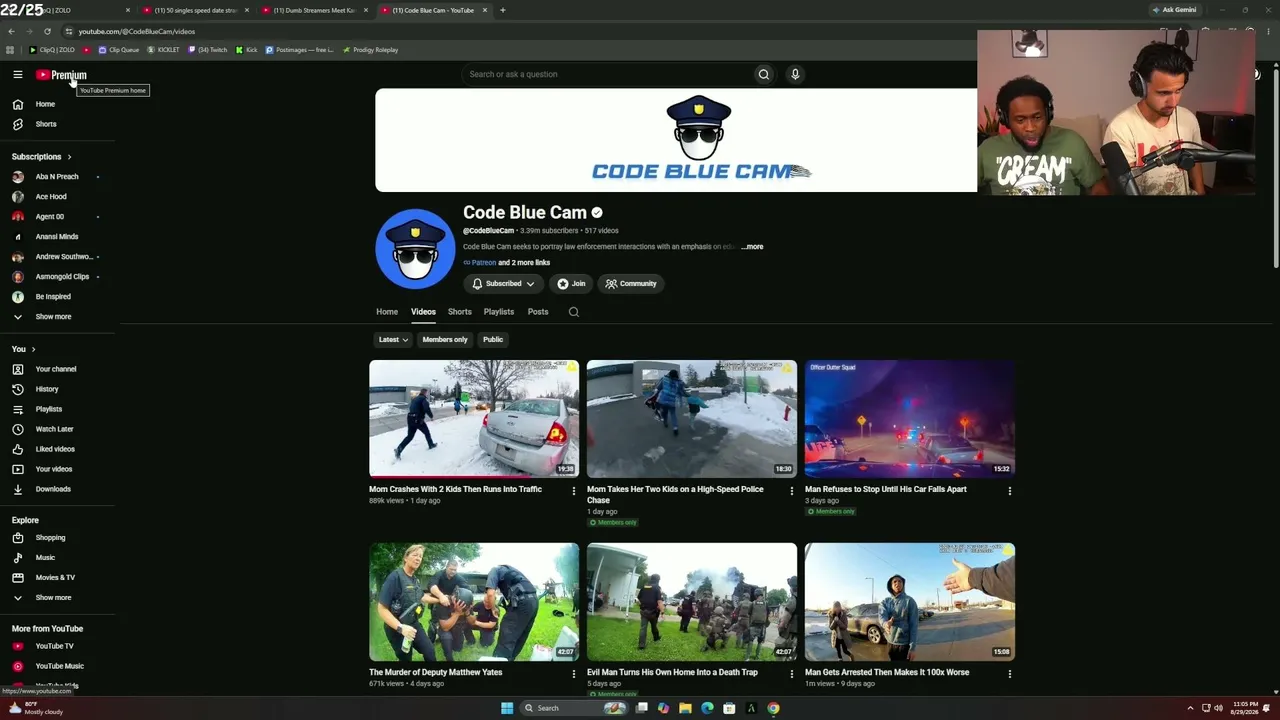This screenshot has width=1280, height=720.
Task: Click the YouTube Premium logo
Action: coord(61,75)
